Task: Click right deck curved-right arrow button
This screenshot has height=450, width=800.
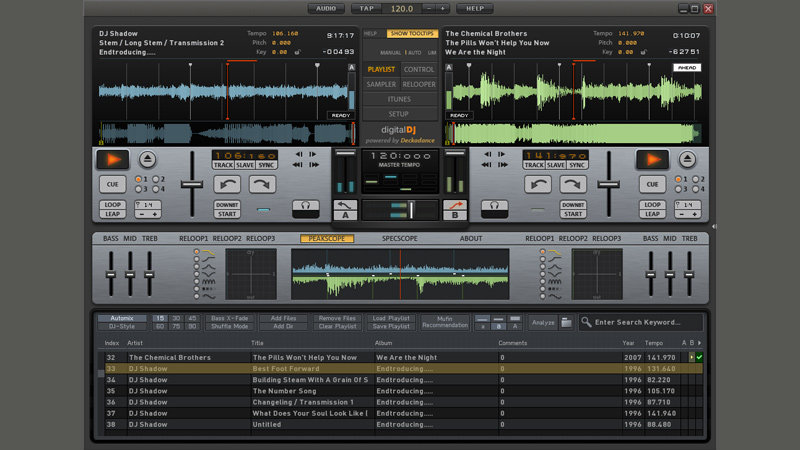Action: 573,184
